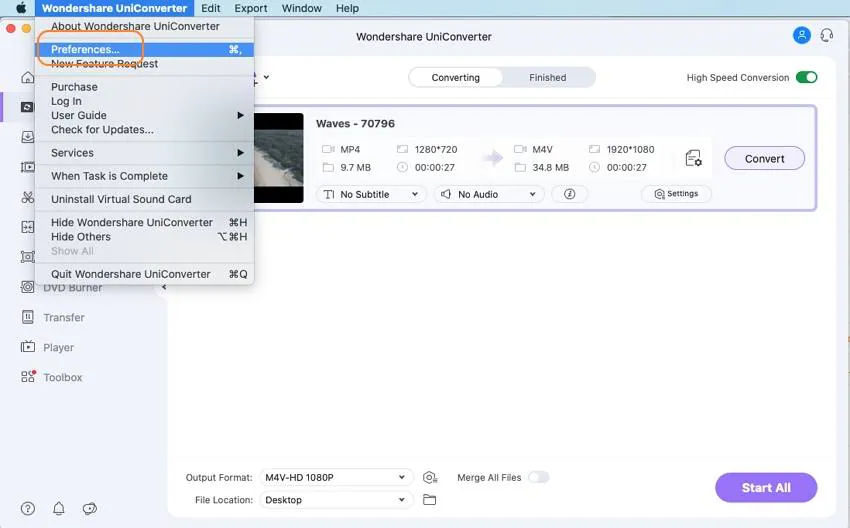
Task: Open user account profile icon
Action: pyautogui.click(x=801, y=36)
